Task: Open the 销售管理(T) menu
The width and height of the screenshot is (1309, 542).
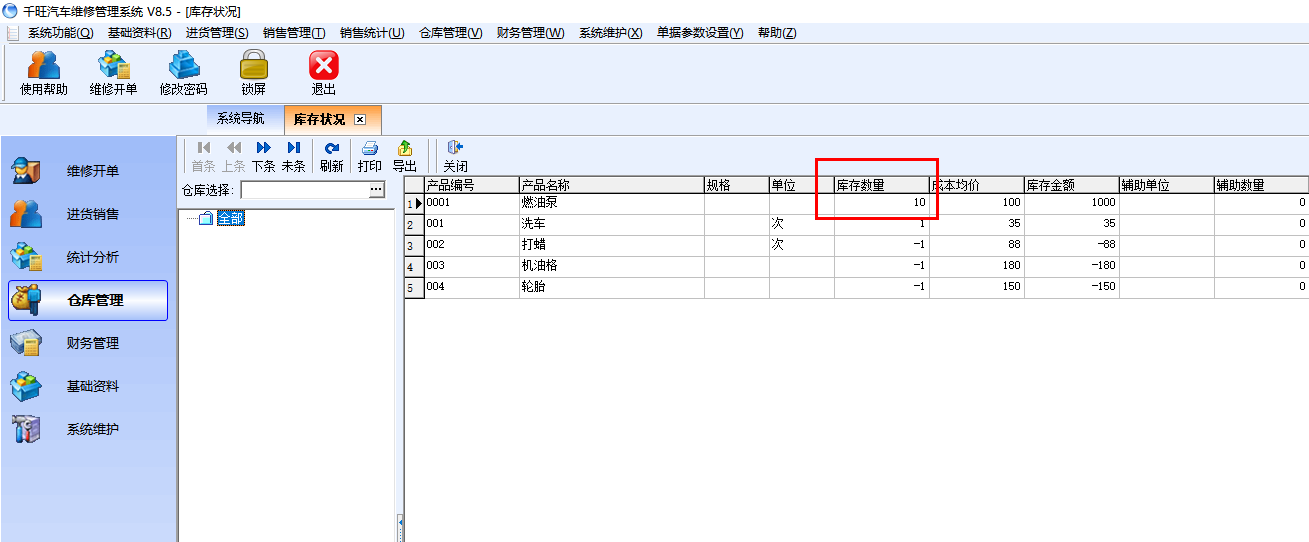Action: [x=294, y=33]
